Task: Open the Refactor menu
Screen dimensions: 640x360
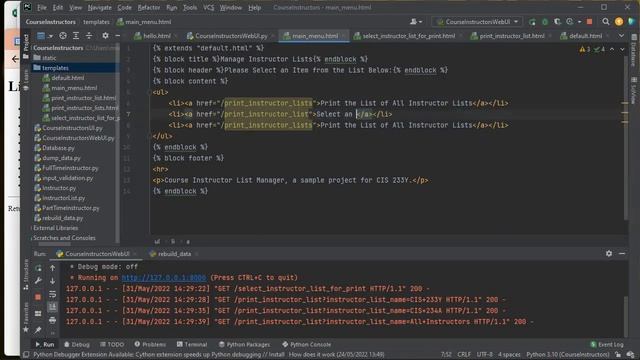Action: [149, 7]
